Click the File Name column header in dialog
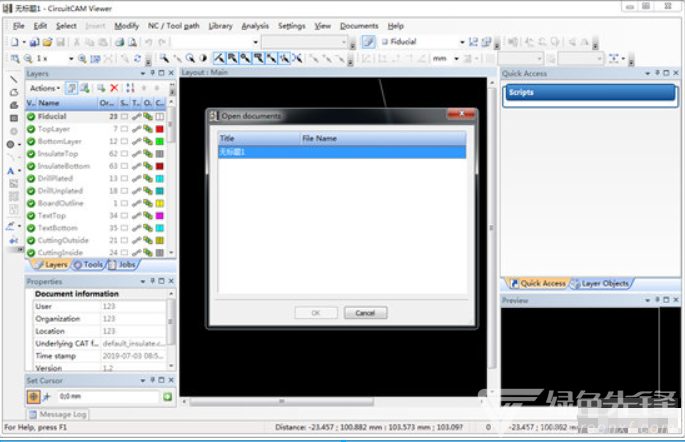 (383, 138)
